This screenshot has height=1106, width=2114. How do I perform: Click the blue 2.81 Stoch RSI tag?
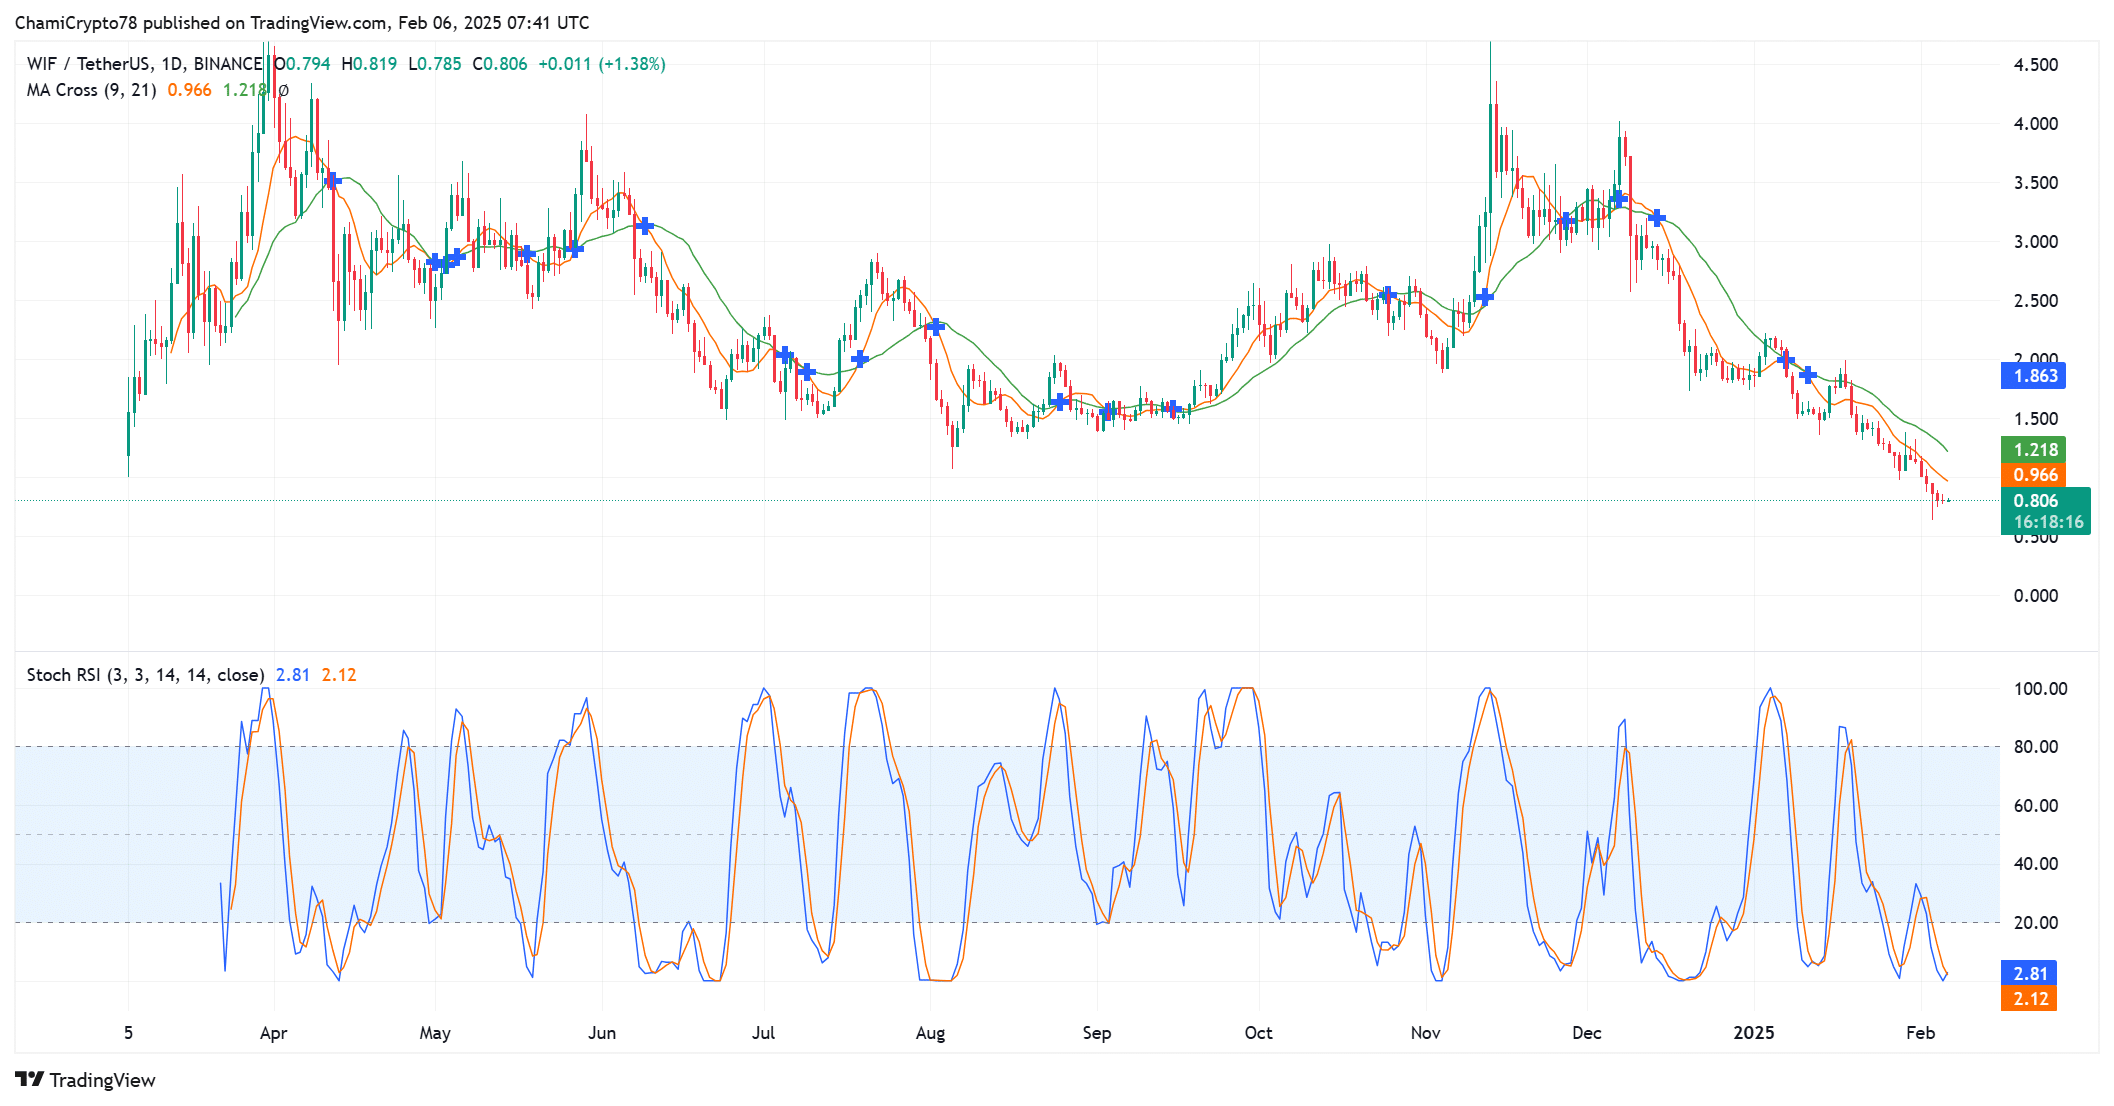2029,973
